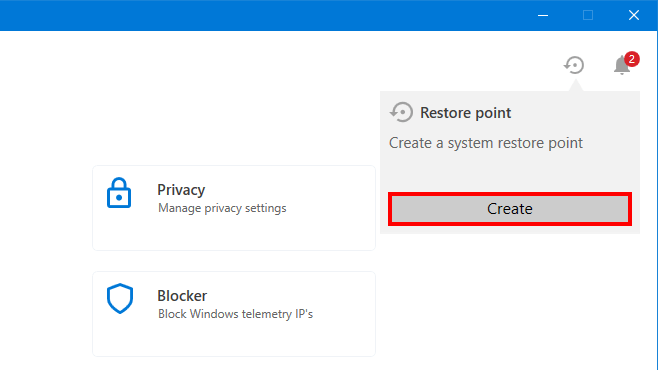Click 'Create a system restore point' description
This screenshot has width=658, height=370.
tap(486, 143)
